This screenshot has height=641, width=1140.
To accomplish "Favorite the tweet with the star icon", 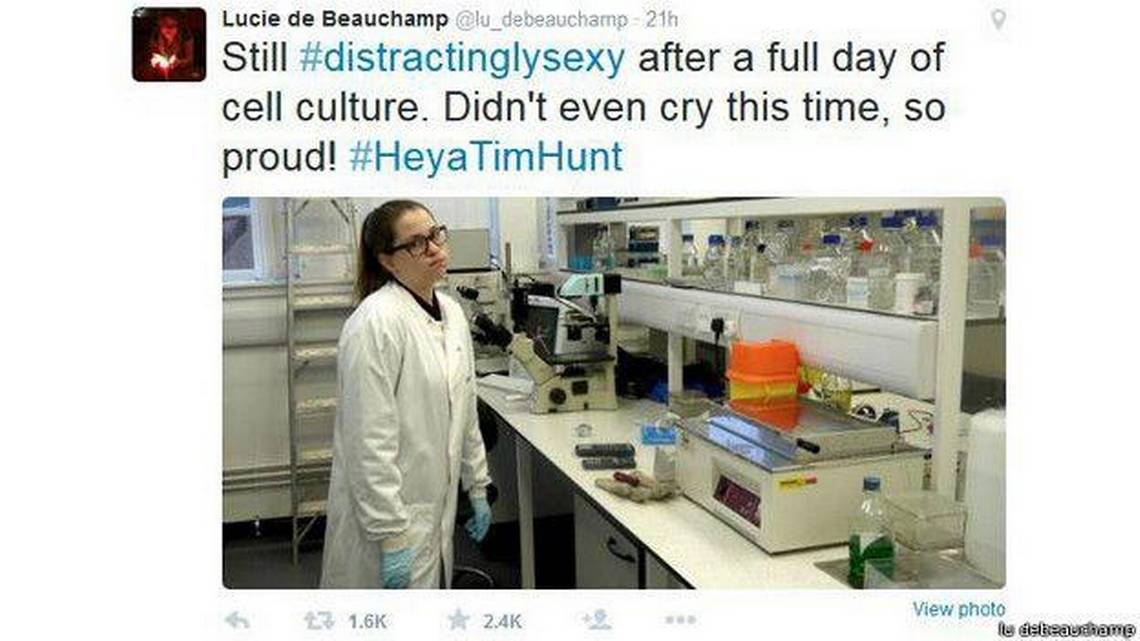I will pyautogui.click(x=458, y=620).
